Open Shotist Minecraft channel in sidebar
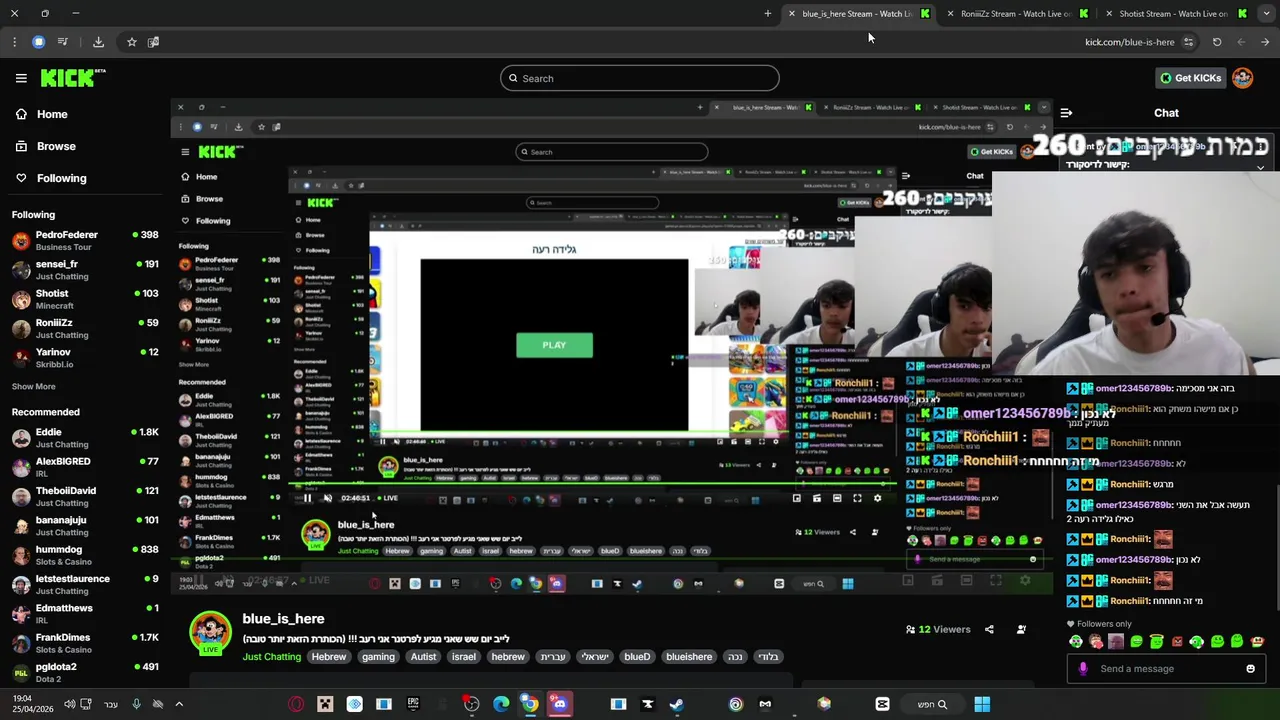 click(84, 299)
